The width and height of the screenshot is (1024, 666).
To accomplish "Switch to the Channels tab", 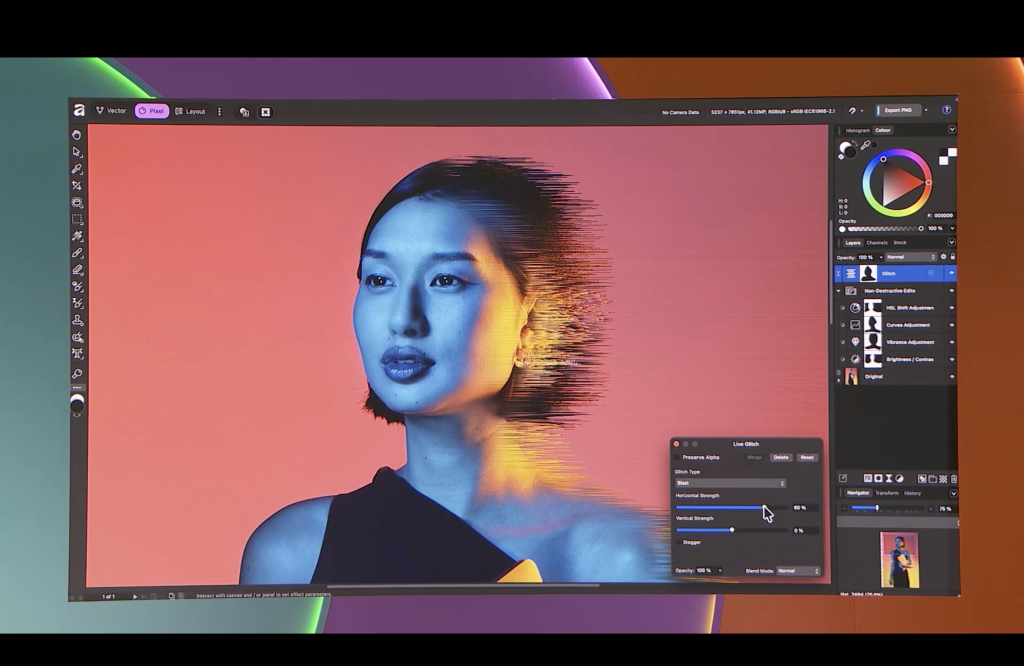I will pyautogui.click(x=876, y=243).
